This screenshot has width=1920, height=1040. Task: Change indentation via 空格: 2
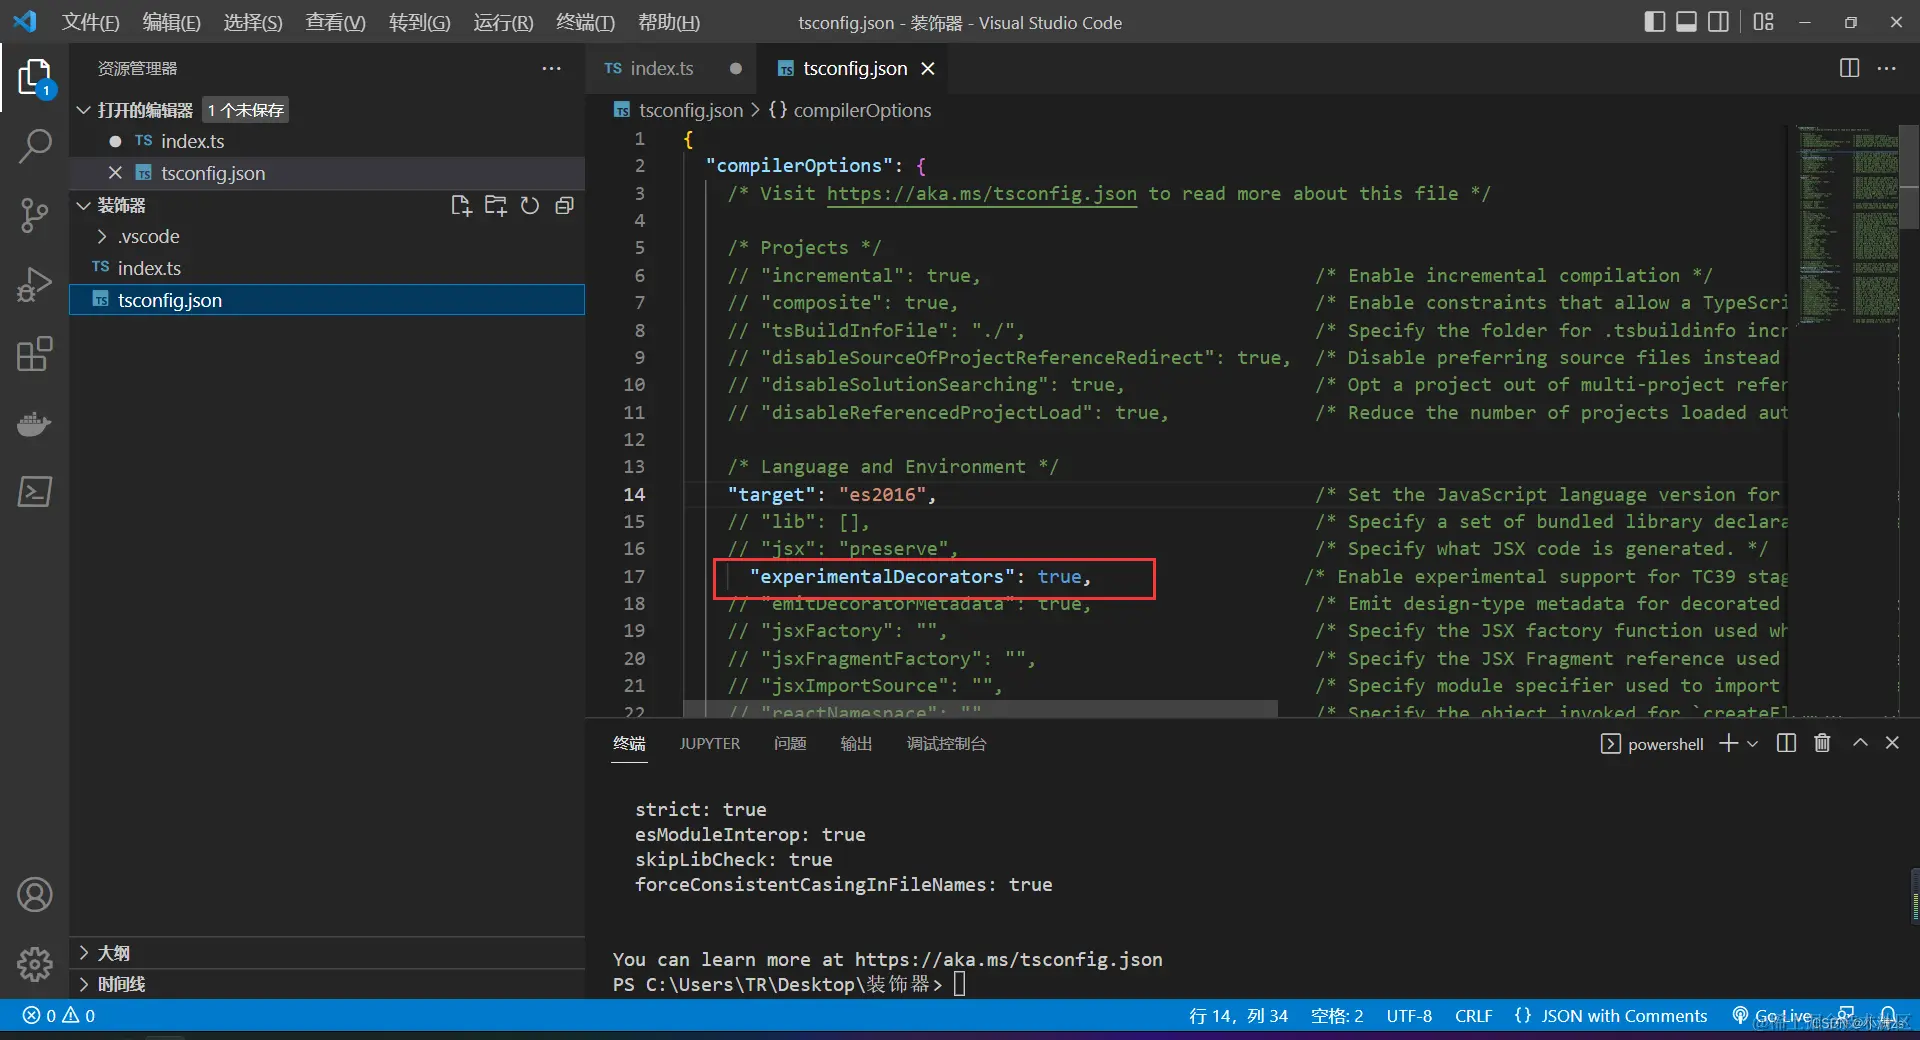click(x=1337, y=1016)
